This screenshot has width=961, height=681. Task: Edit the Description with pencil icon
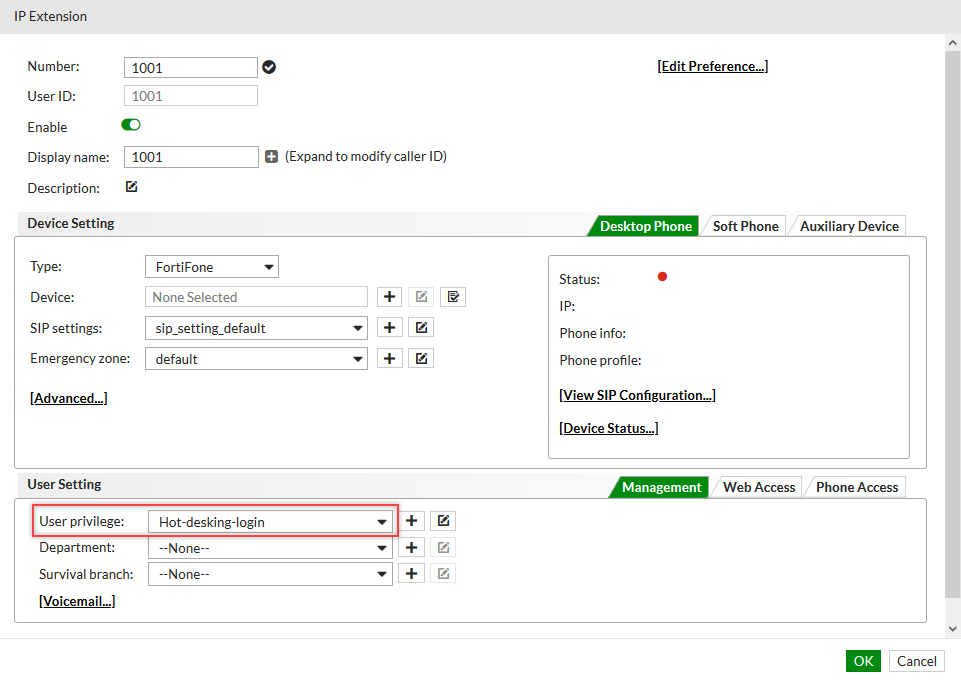coord(132,187)
